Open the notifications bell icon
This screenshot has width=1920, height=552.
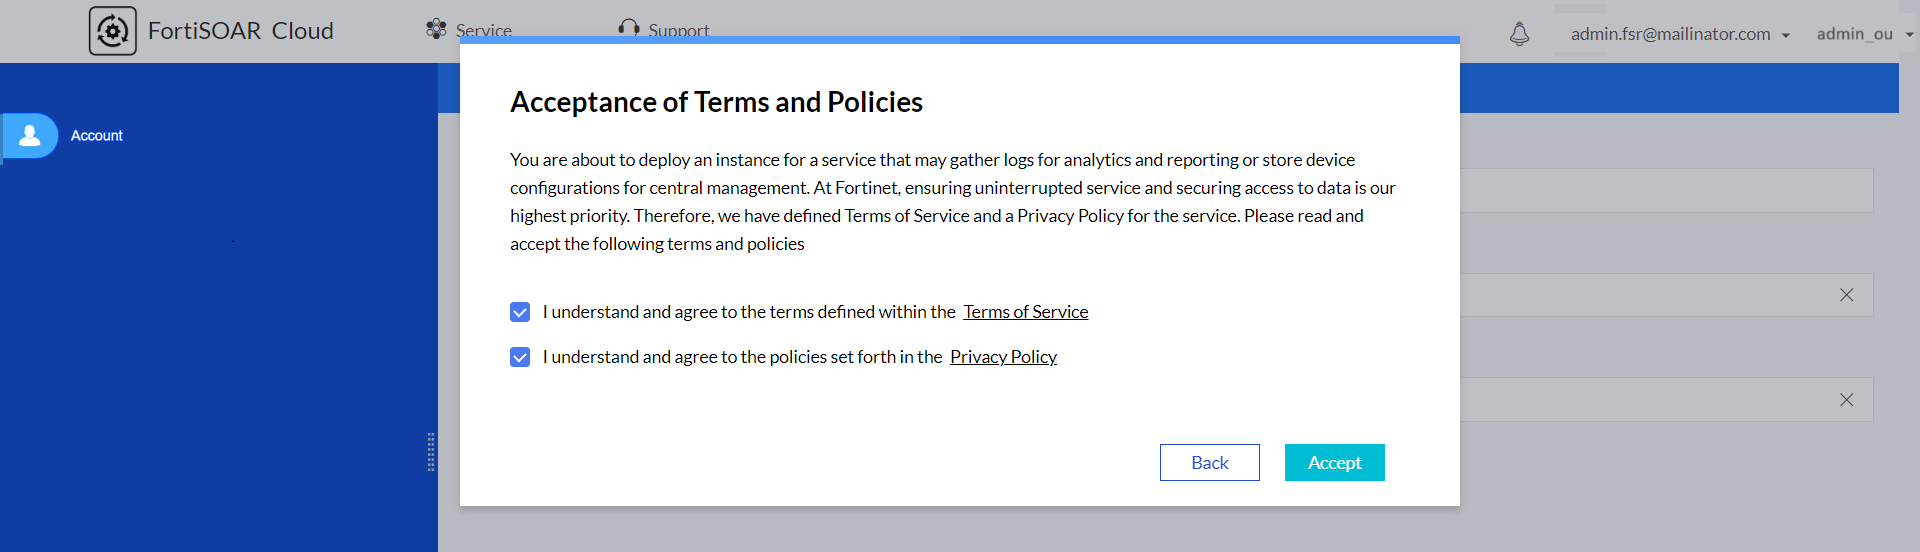tap(1519, 34)
